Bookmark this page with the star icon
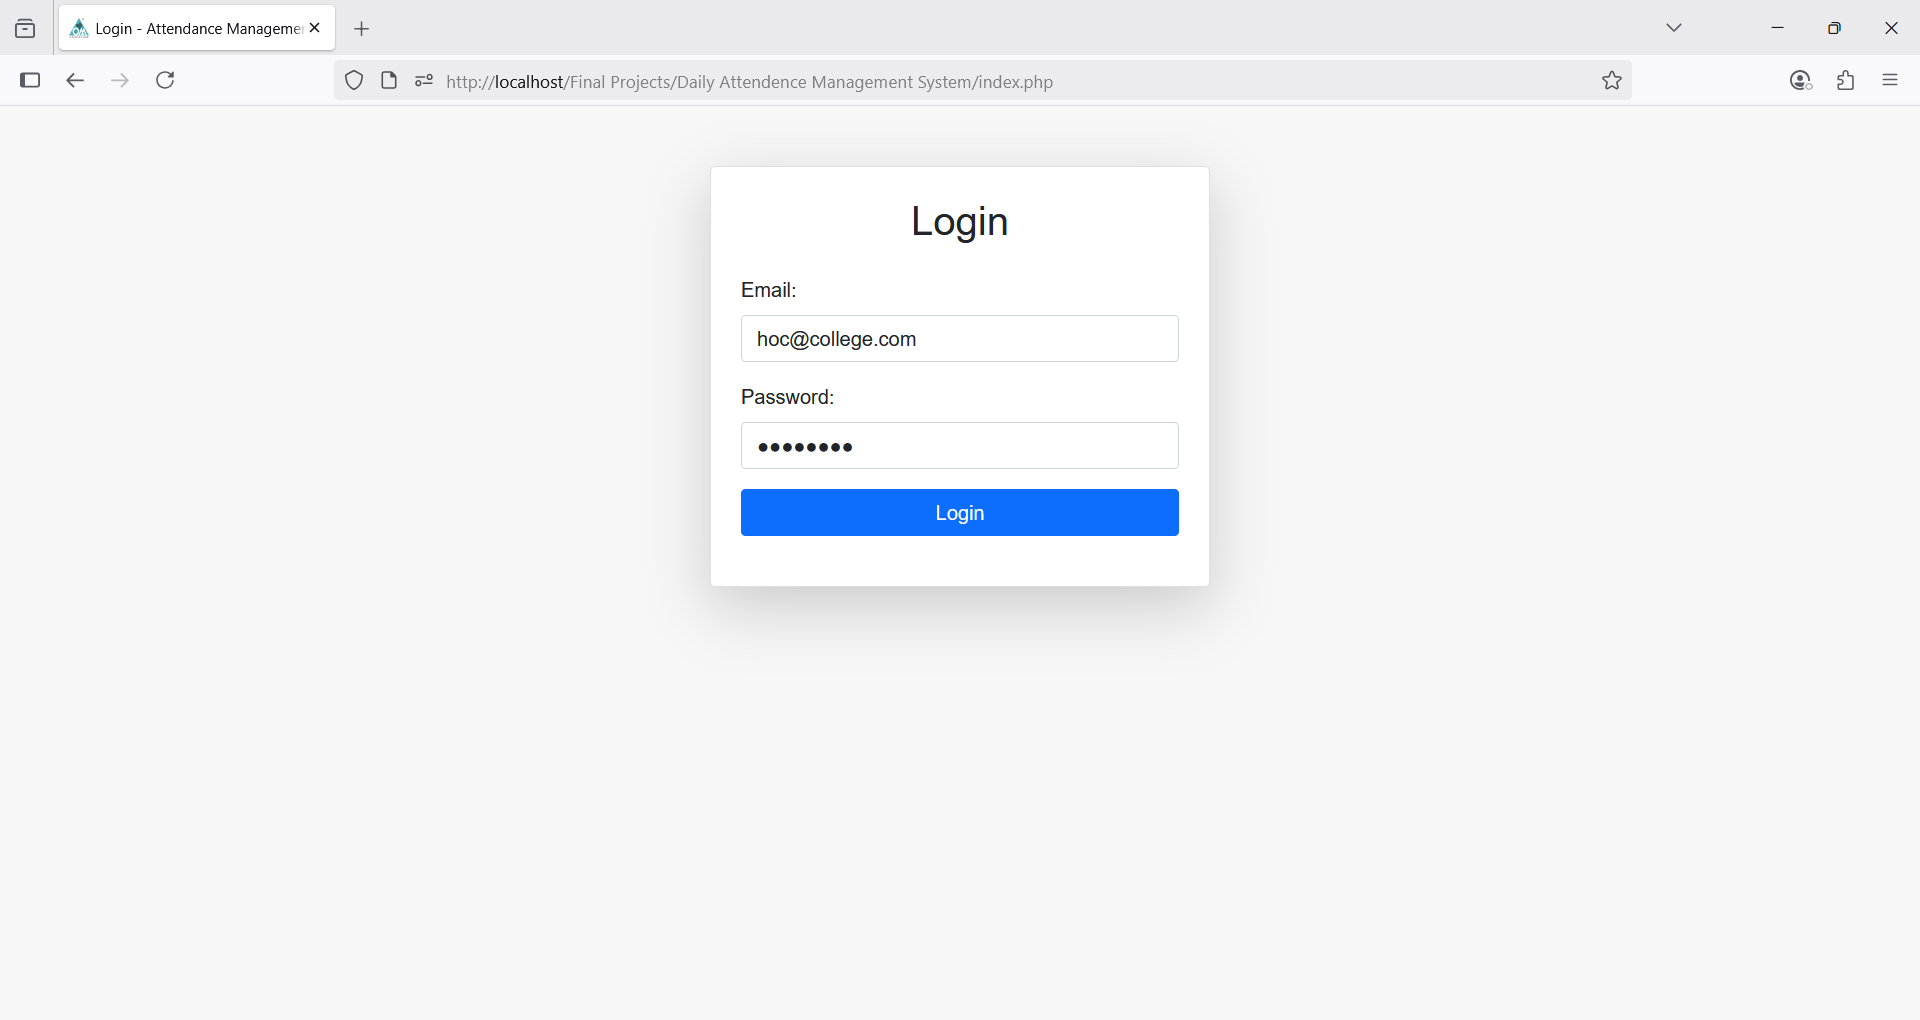Viewport: 1920px width, 1020px height. coord(1611,81)
